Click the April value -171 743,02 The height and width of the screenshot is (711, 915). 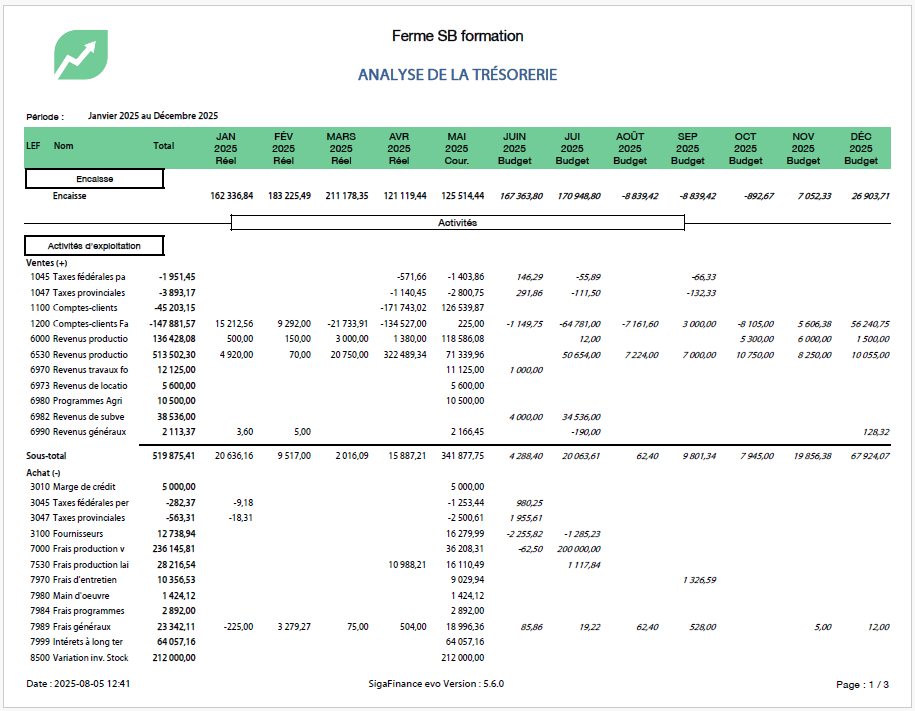pos(403,308)
